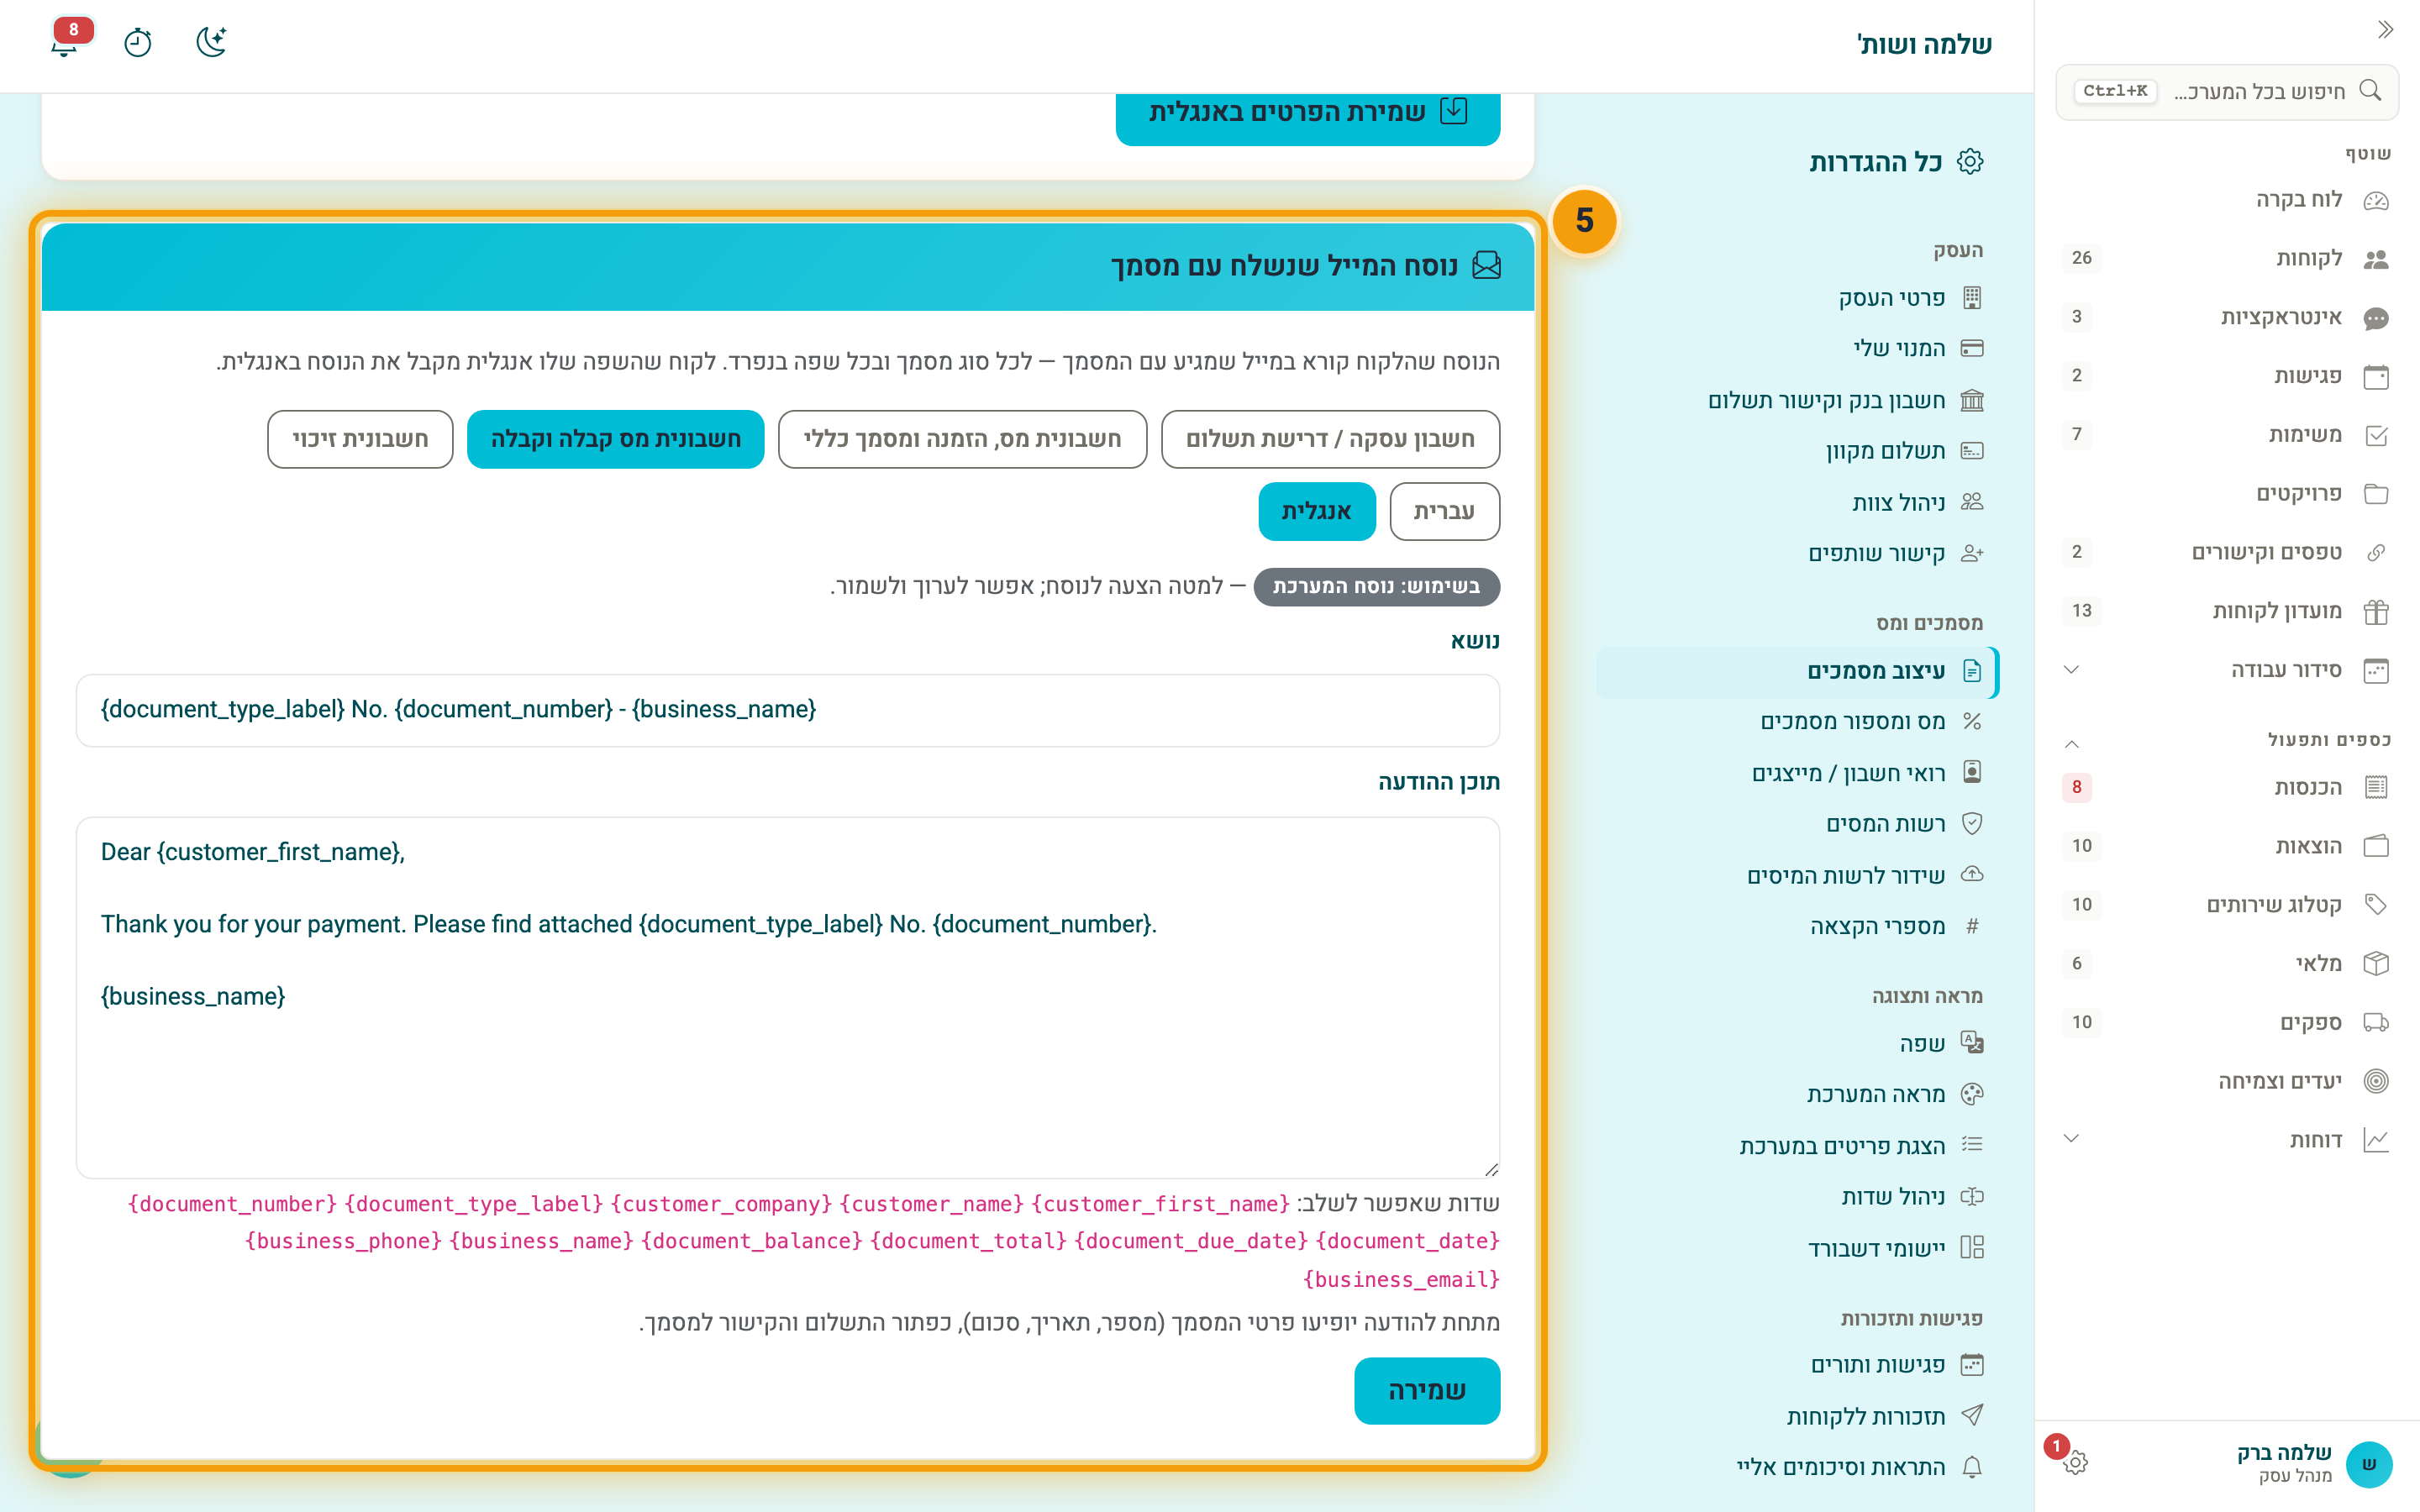Click the search magnifier icon

pyautogui.click(x=2369, y=91)
